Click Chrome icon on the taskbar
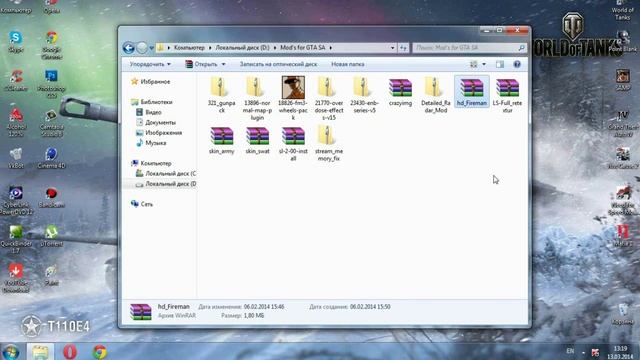 coord(99,351)
